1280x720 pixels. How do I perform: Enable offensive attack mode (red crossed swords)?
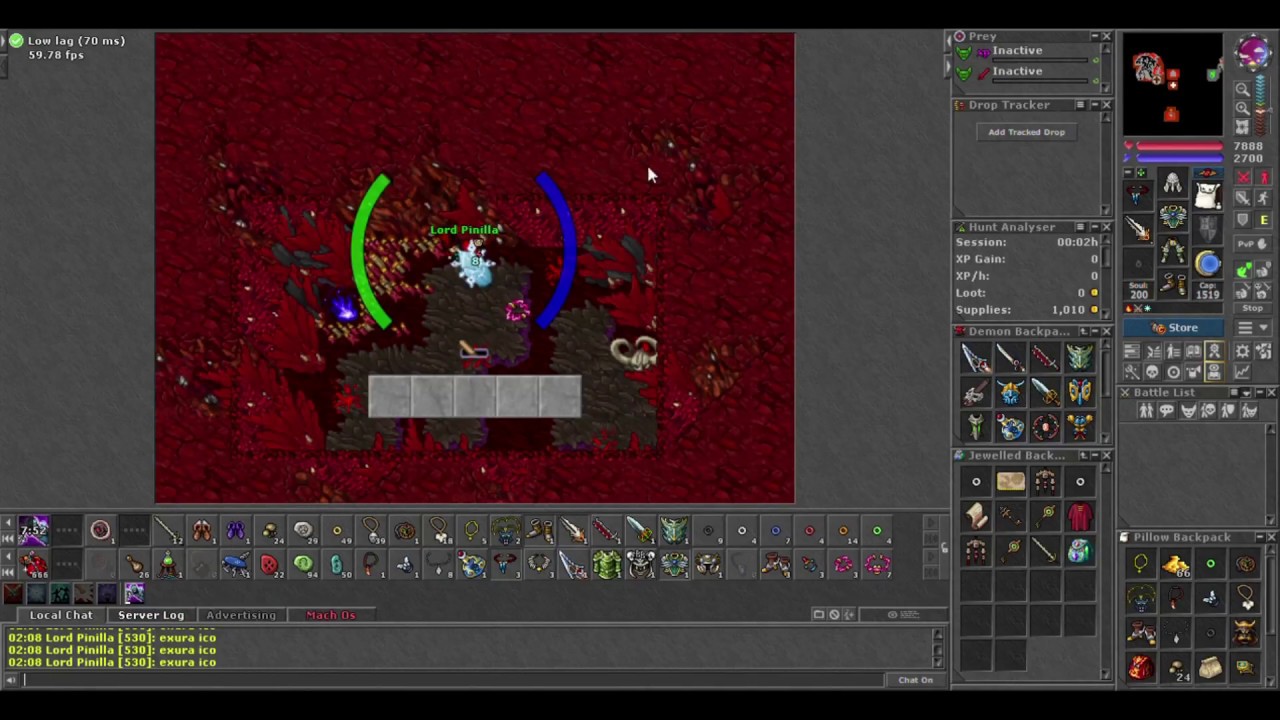1243,176
